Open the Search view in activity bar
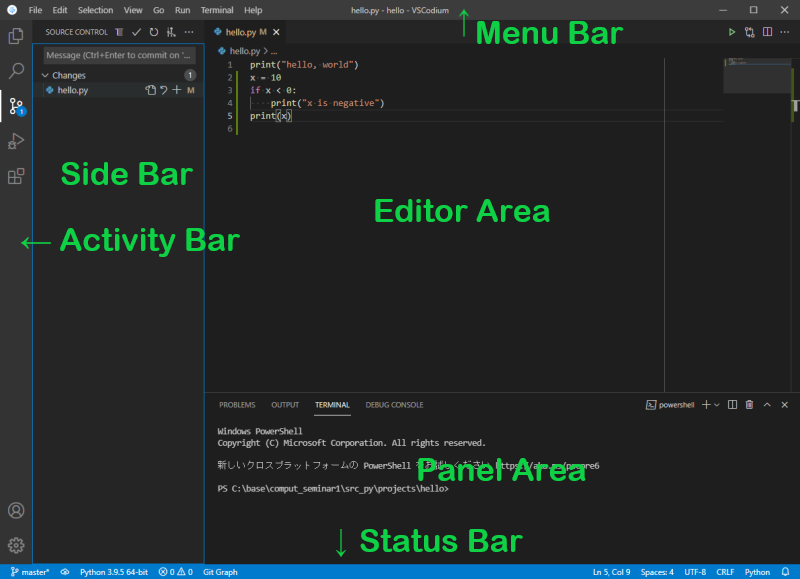 tap(16, 71)
